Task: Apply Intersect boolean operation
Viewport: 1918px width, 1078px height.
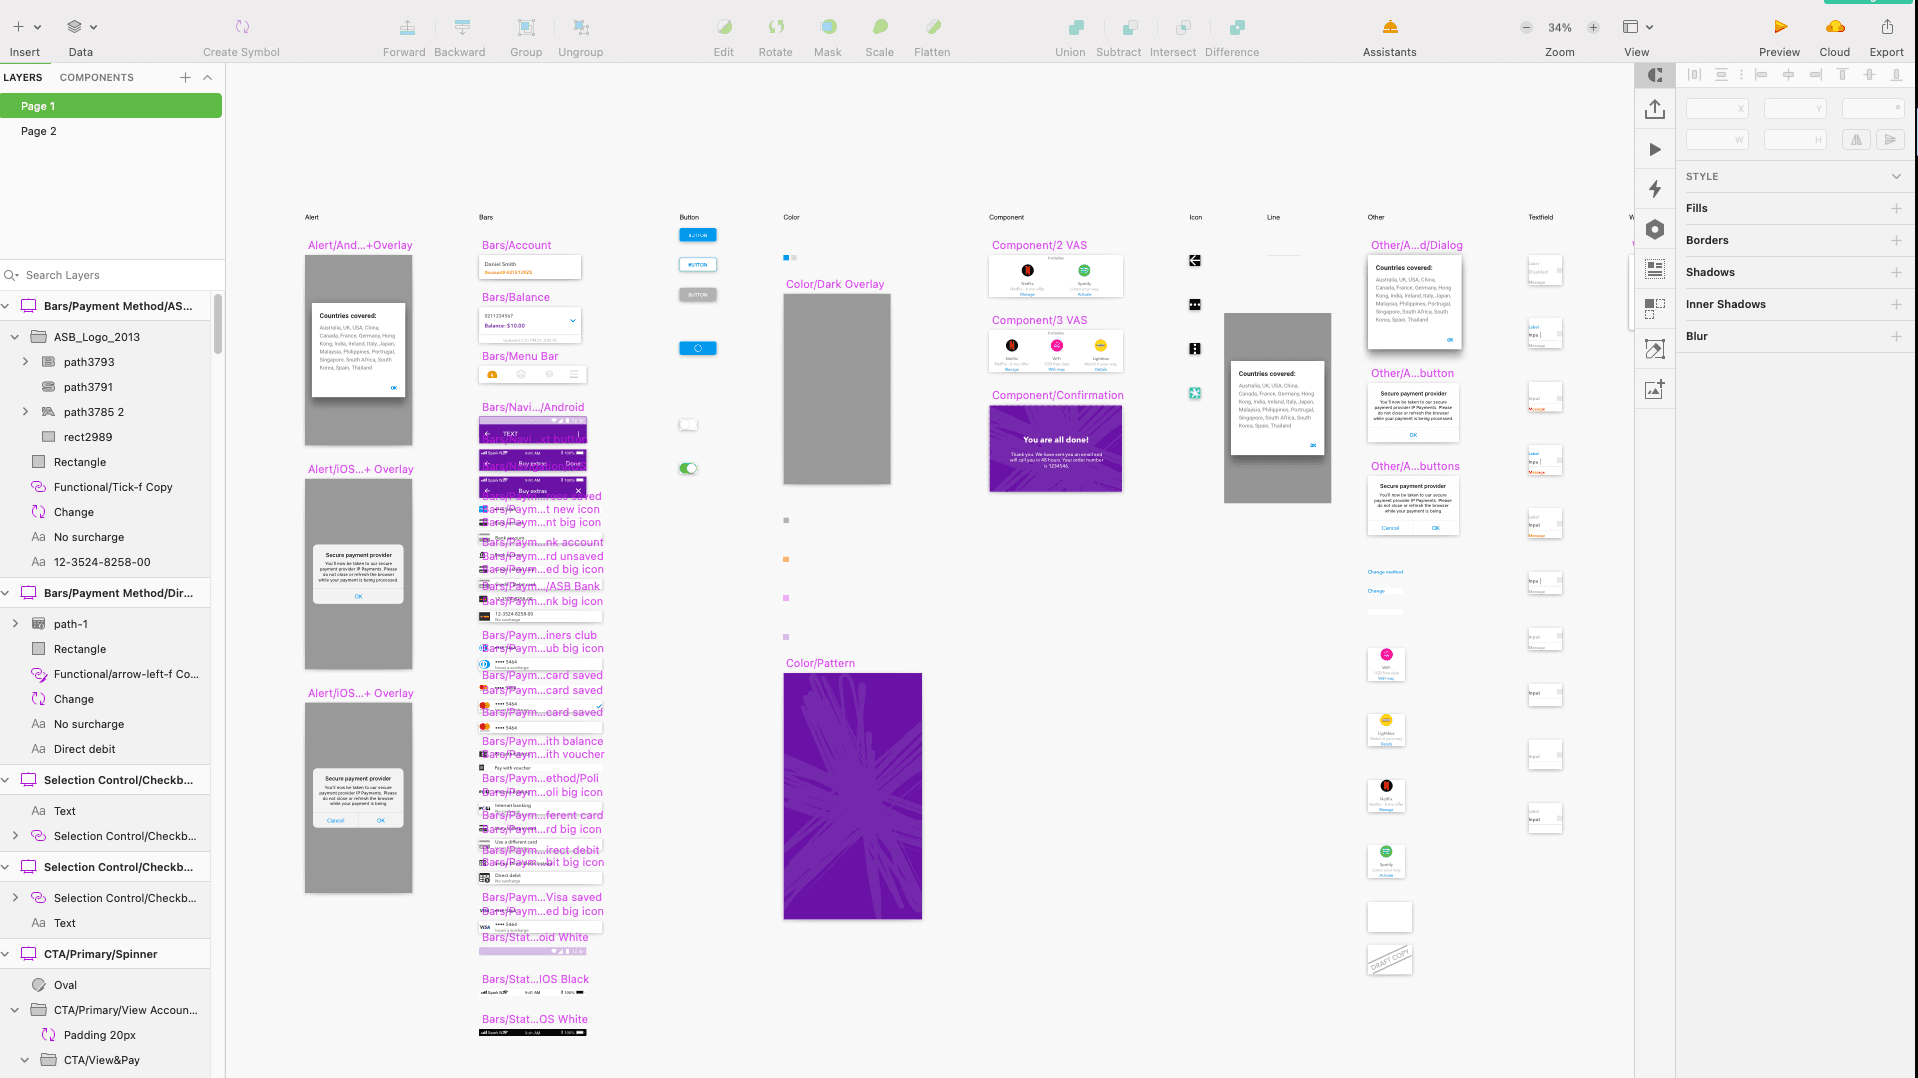Action: (x=1173, y=37)
